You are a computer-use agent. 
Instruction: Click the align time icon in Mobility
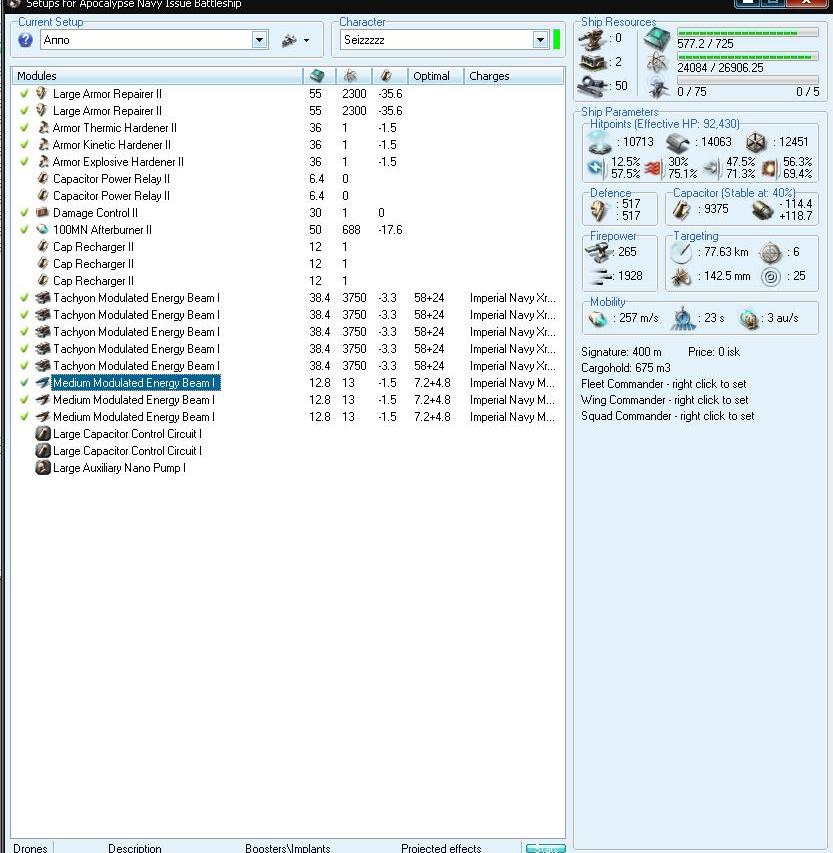(682, 318)
